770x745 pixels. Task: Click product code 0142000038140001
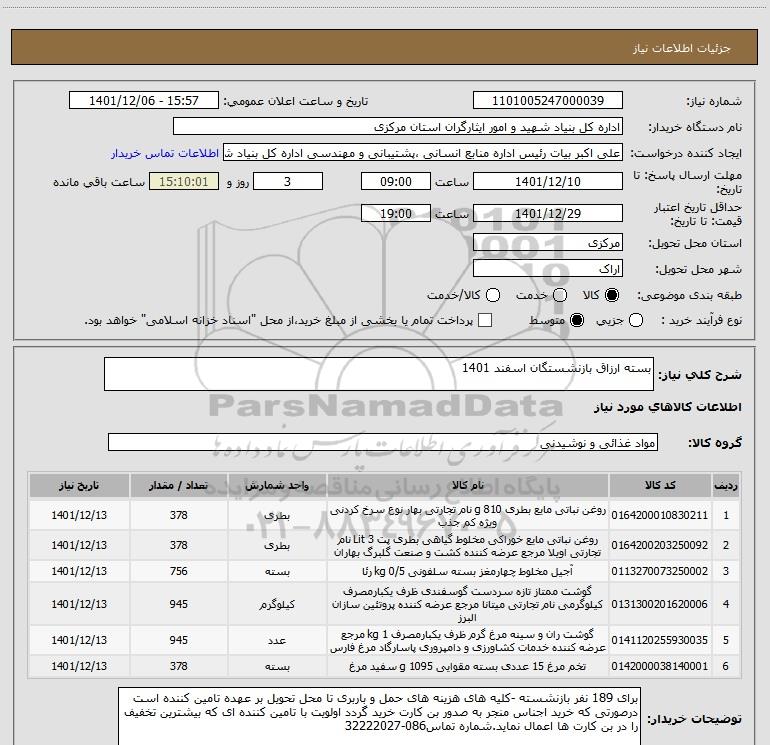pos(660,666)
